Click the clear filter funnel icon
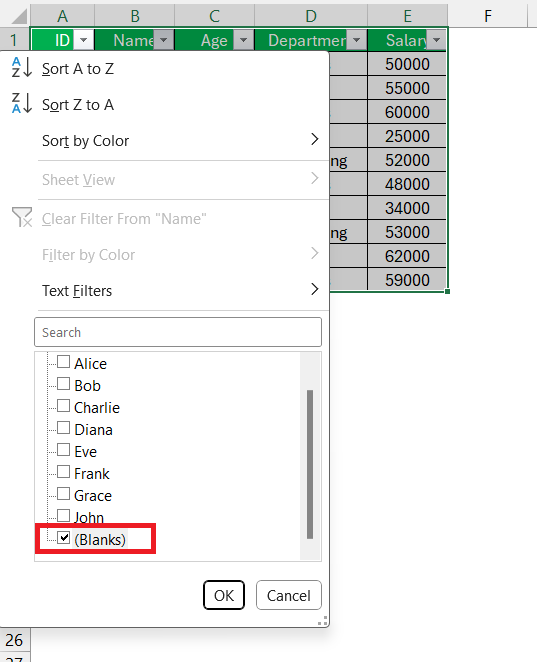Image resolution: width=537 pixels, height=662 pixels. 22,217
